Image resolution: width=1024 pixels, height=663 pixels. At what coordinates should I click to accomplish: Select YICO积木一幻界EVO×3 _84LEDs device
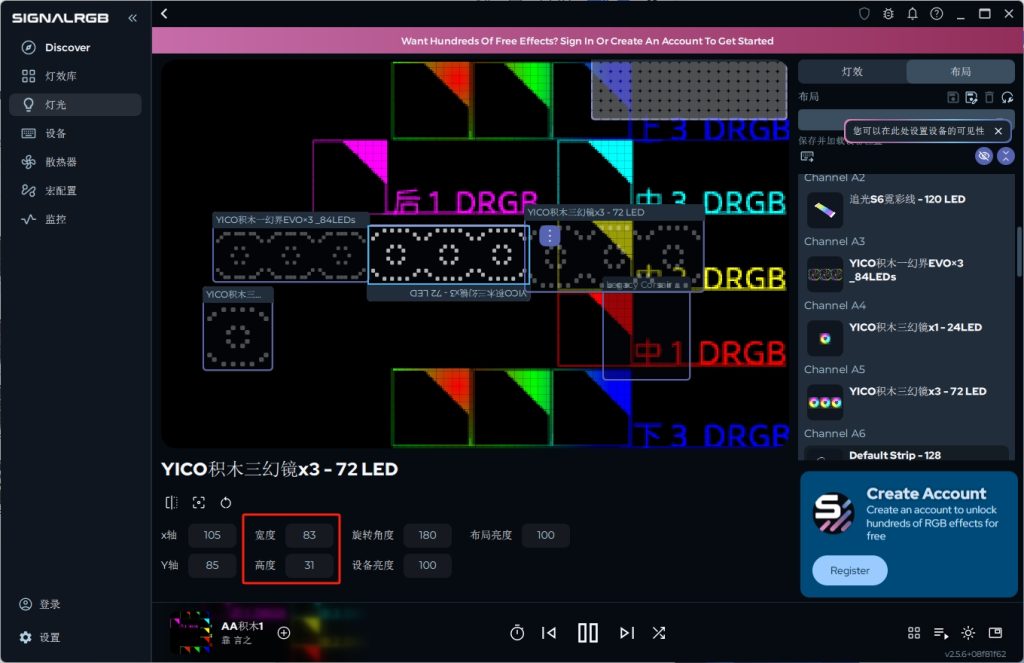(x=906, y=273)
